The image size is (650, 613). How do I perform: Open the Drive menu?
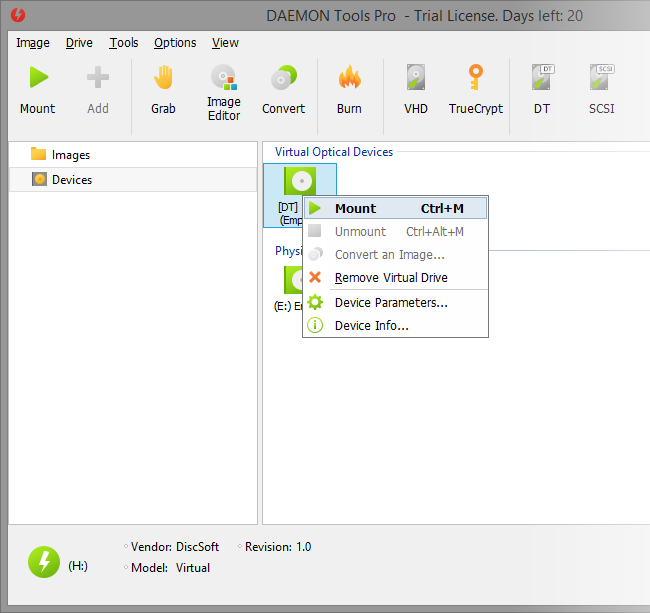pyautogui.click(x=79, y=43)
